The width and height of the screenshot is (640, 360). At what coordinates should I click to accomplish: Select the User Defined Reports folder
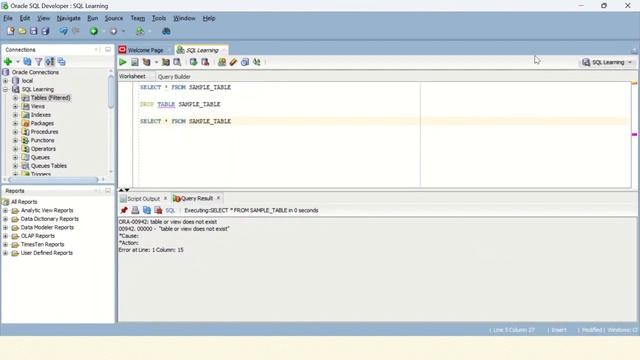click(47, 253)
